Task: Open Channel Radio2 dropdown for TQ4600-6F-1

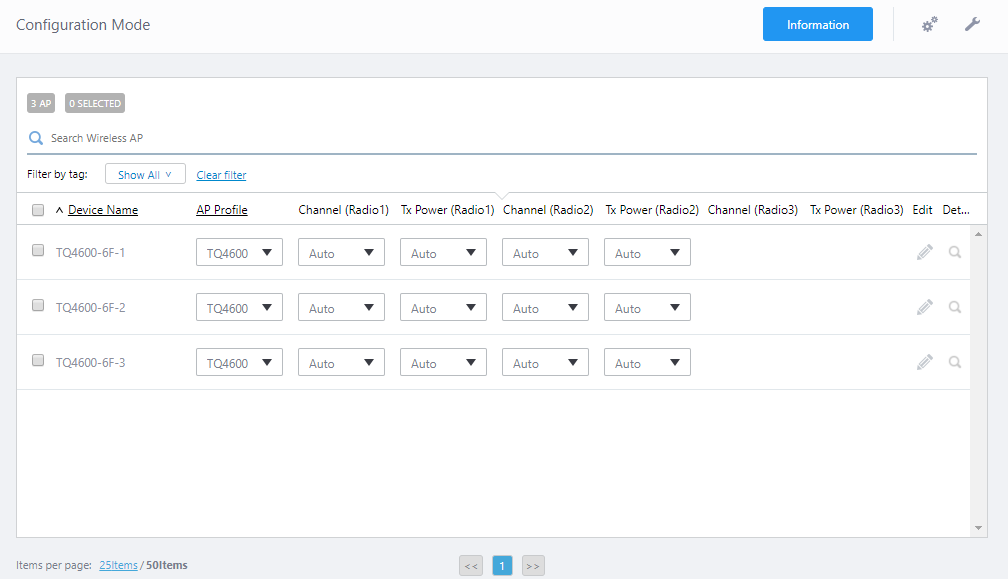Action: [545, 253]
